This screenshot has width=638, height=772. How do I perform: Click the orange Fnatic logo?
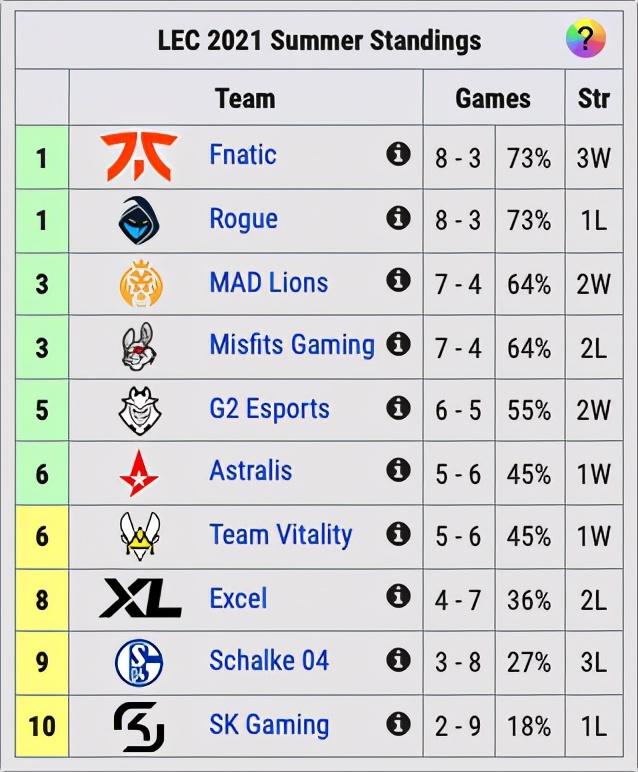[x=139, y=156]
